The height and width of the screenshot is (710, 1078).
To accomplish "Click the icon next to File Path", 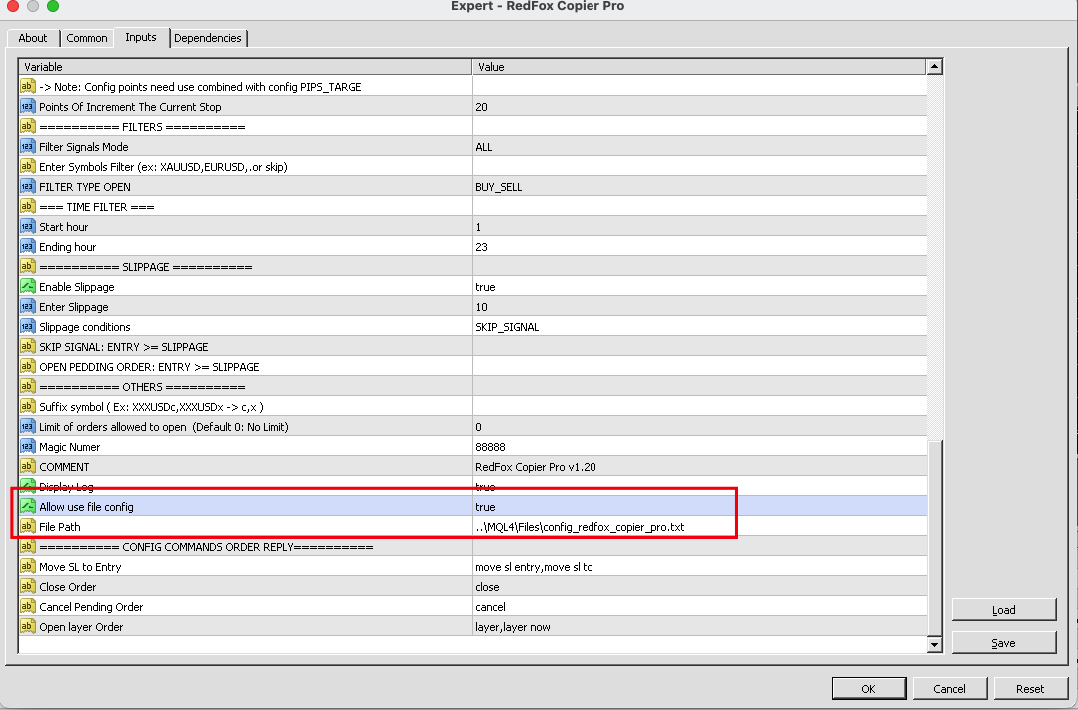I will pyautogui.click(x=28, y=527).
